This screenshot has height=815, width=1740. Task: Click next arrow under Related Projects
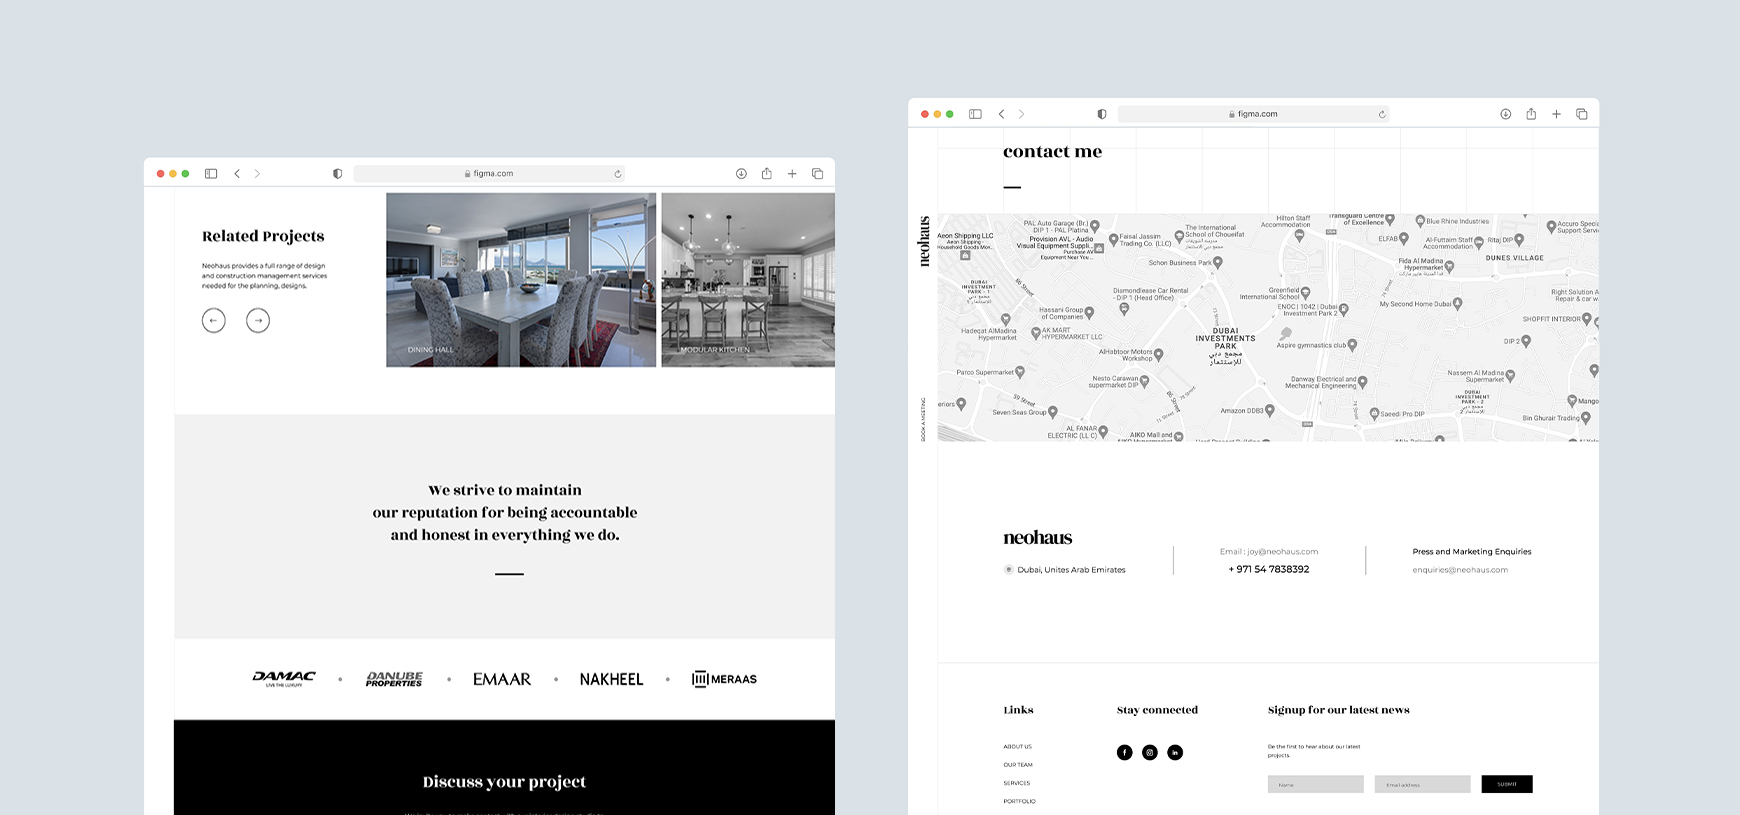[x=258, y=320]
